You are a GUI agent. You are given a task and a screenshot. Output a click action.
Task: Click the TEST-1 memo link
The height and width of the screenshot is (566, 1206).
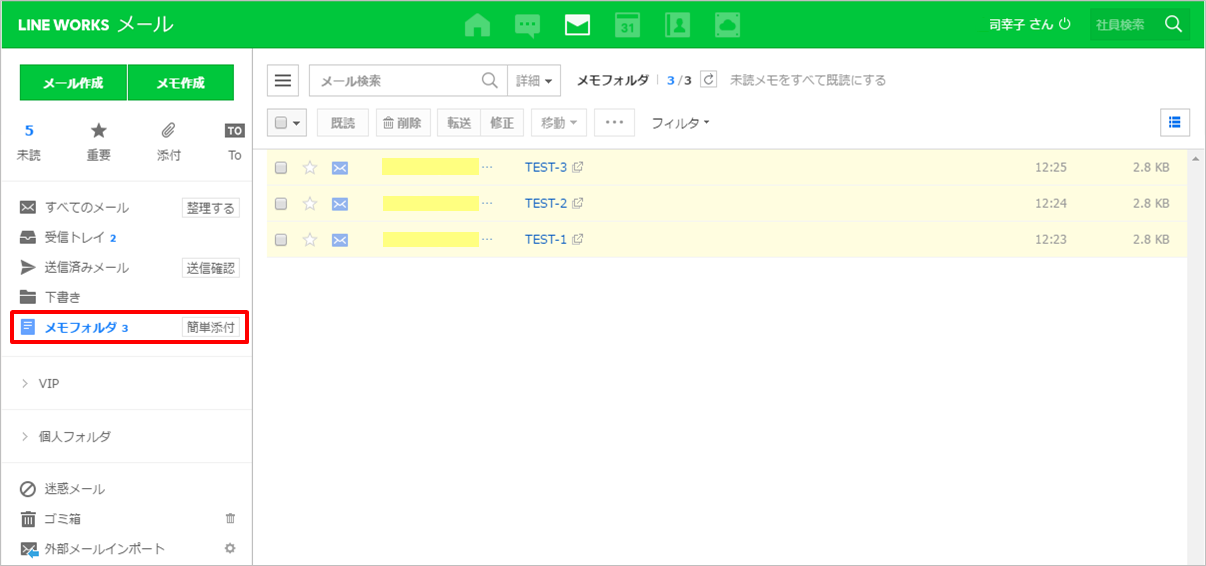tap(545, 239)
